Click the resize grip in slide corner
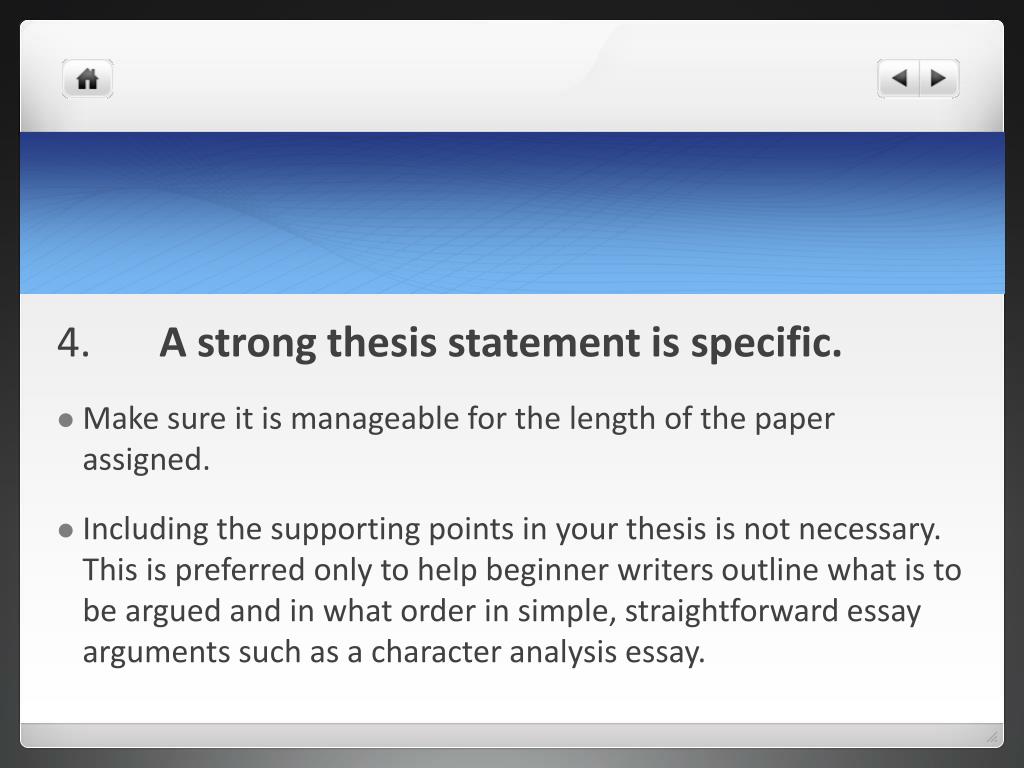The width and height of the screenshot is (1024, 768). click(x=992, y=737)
